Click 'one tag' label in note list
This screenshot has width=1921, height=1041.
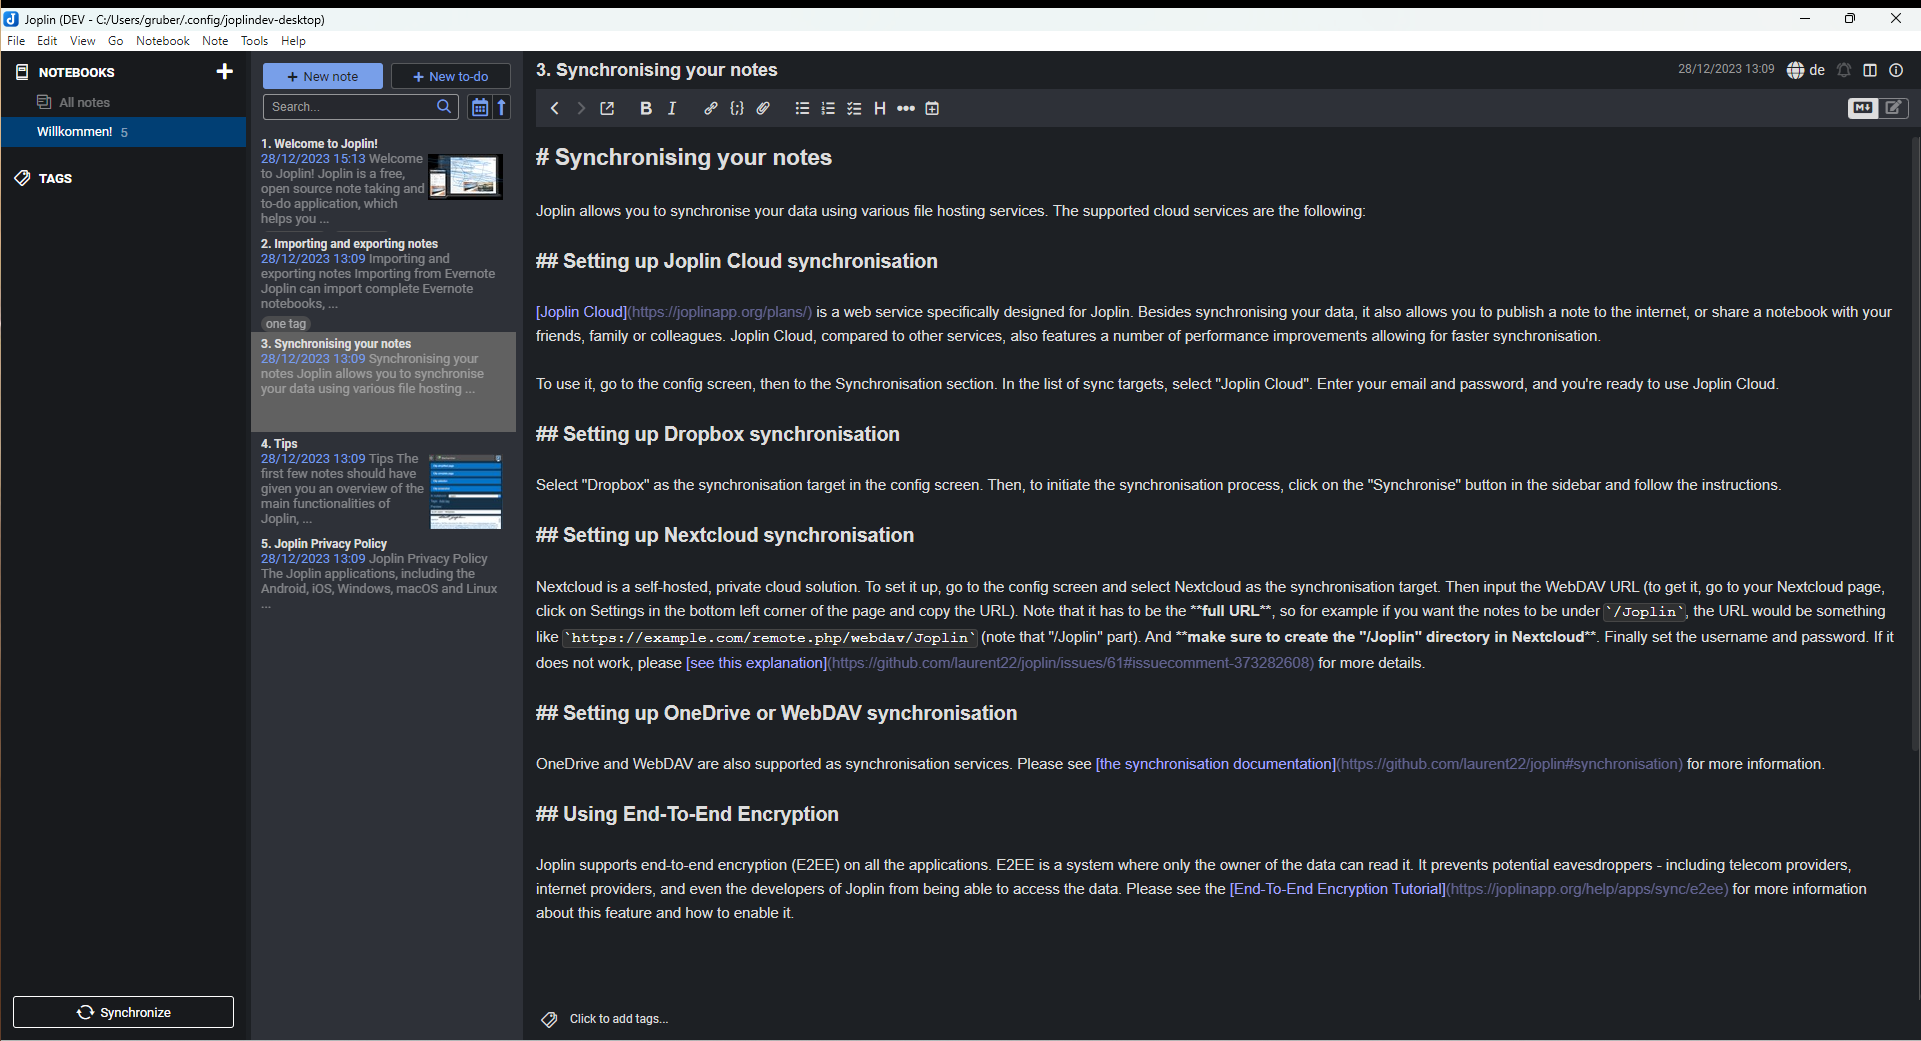(286, 324)
